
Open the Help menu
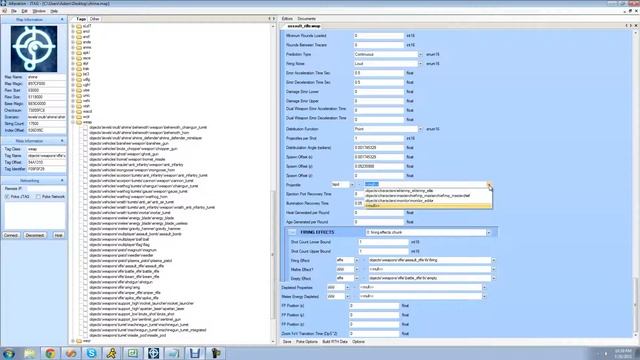point(54,11)
